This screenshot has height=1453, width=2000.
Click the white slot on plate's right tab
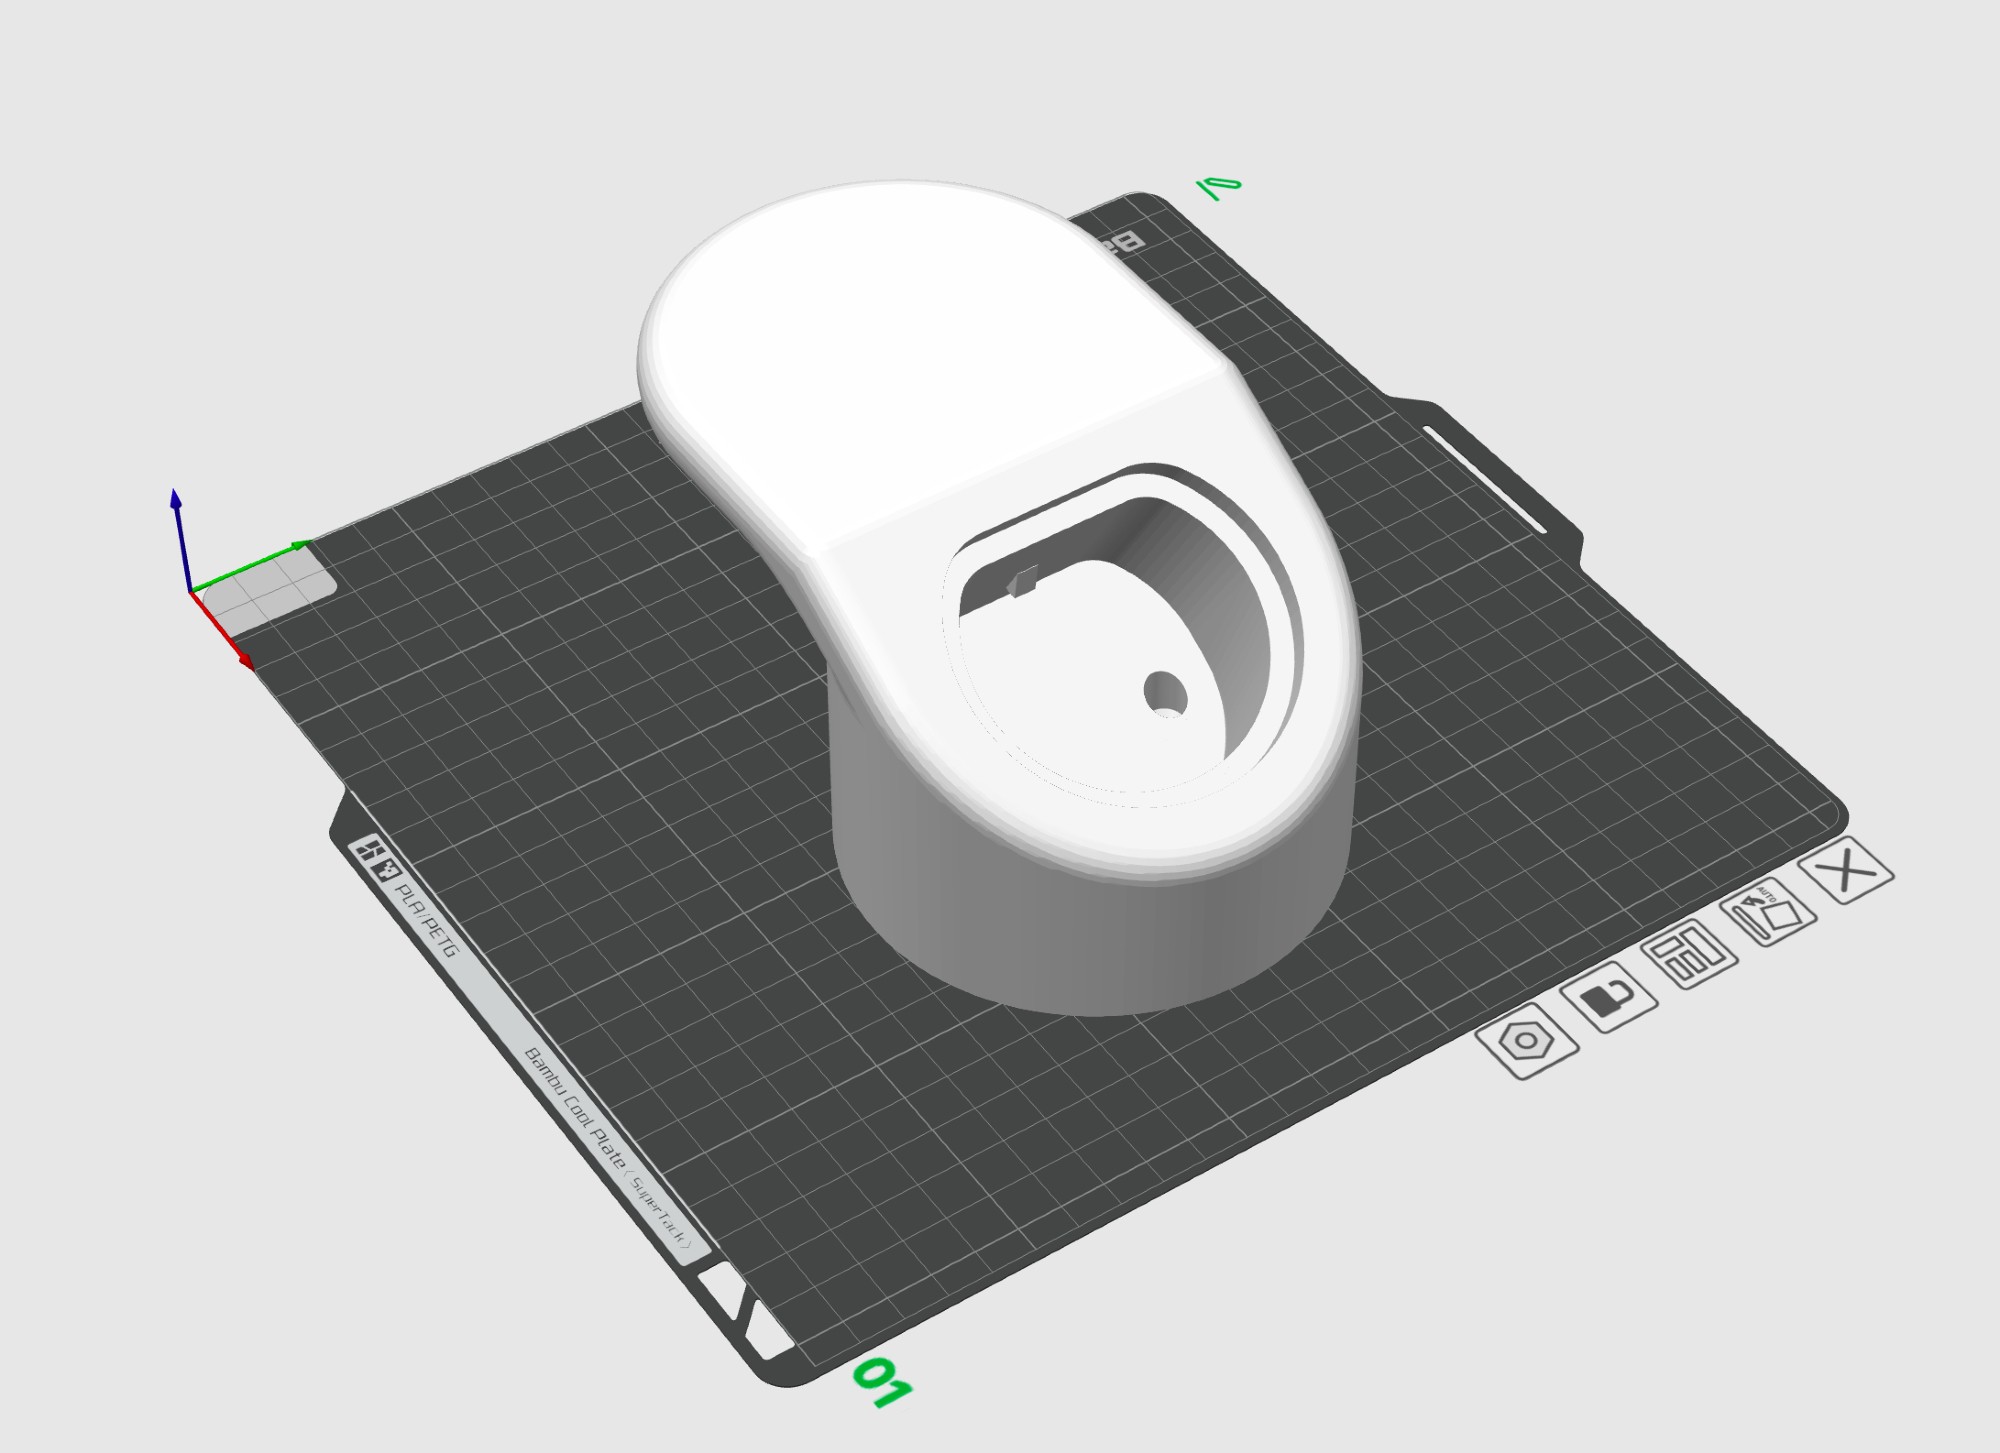[1484, 479]
